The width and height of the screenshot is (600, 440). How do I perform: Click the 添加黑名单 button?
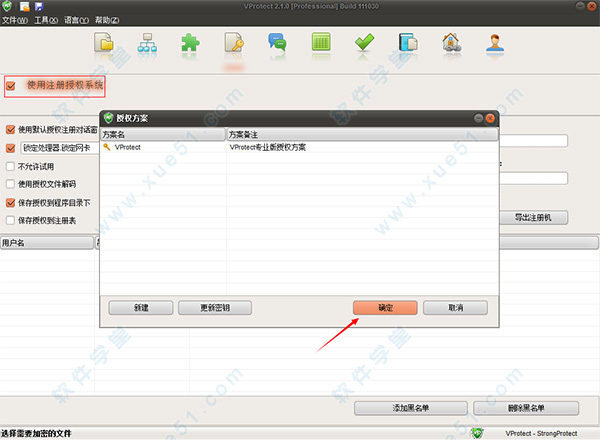[x=411, y=408]
